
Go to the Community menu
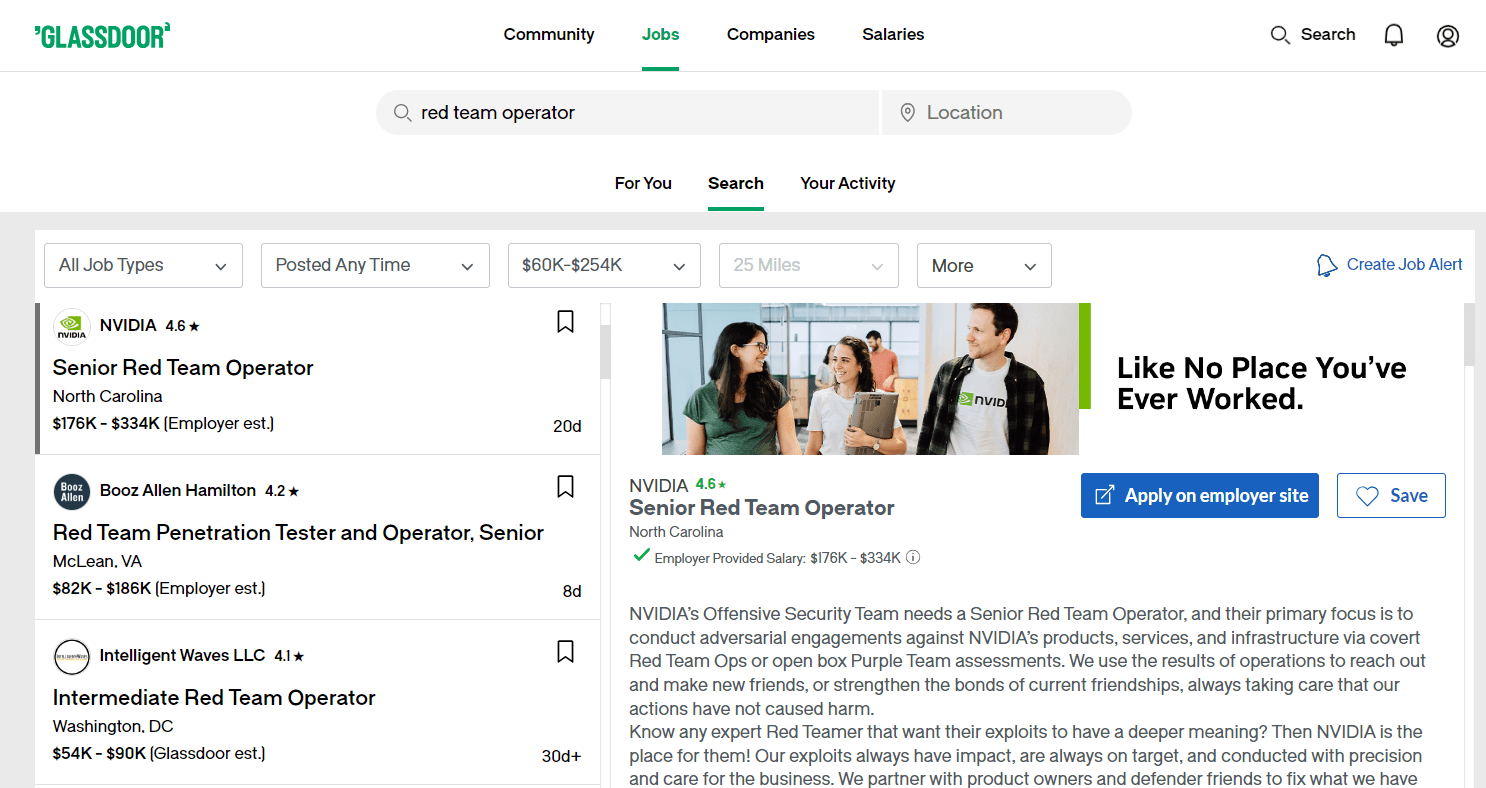[x=549, y=35]
